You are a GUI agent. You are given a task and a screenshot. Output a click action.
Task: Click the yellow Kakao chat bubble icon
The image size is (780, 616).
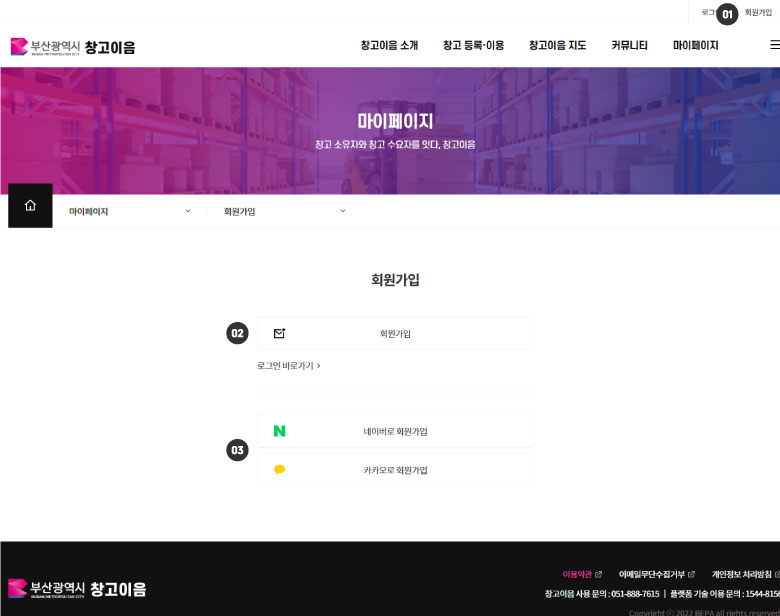[x=280, y=469]
